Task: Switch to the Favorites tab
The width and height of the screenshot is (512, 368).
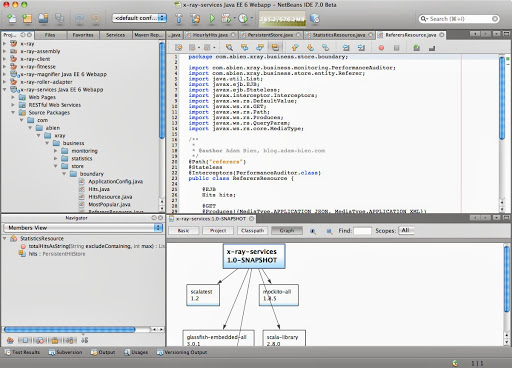Action: pos(83,35)
